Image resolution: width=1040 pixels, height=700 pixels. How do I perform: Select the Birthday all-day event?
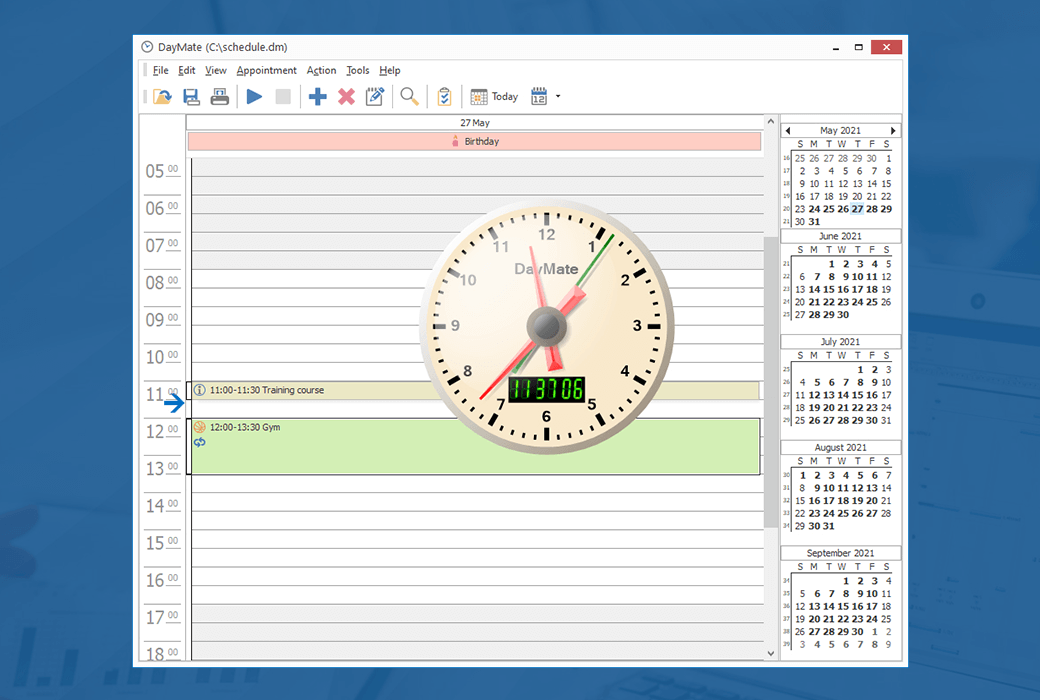[474, 141]
